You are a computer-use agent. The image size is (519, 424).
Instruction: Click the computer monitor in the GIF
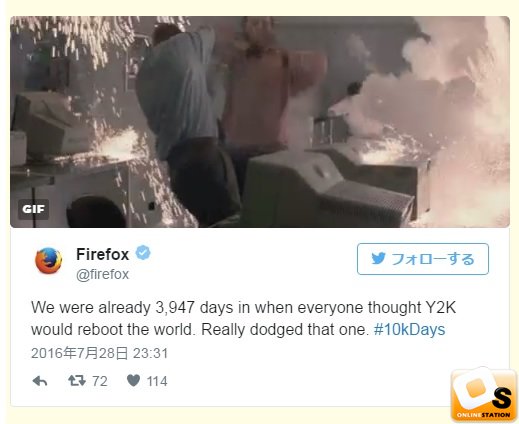click(328, 188)
